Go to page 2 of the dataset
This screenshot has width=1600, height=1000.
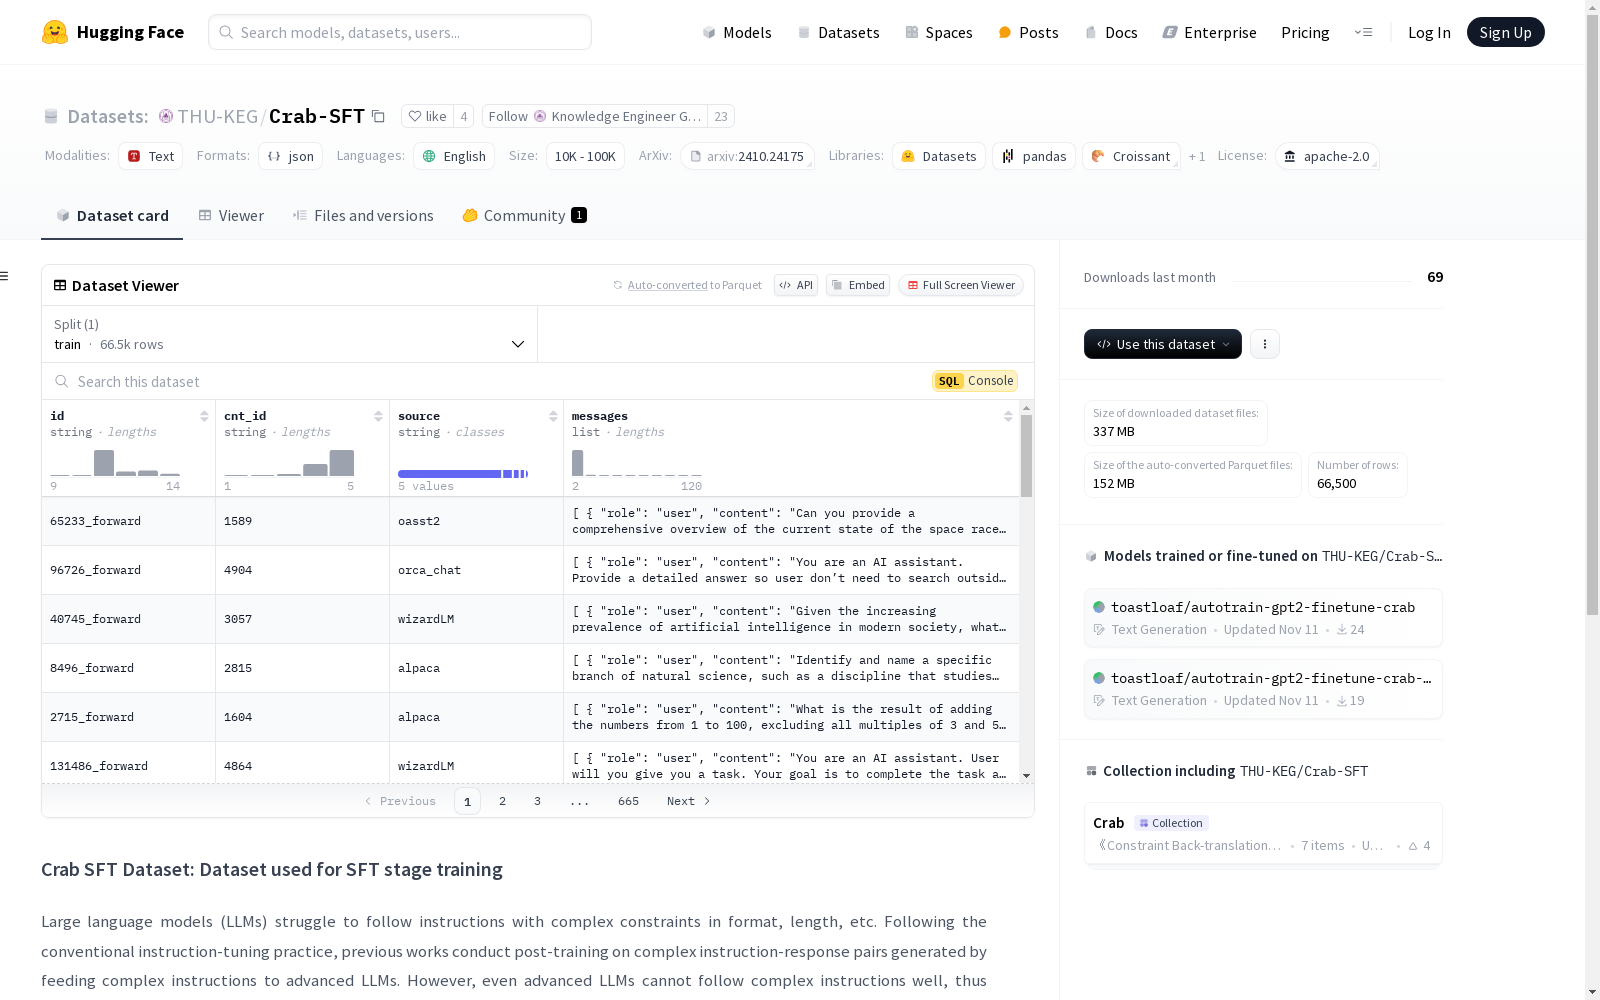[502, 801]
